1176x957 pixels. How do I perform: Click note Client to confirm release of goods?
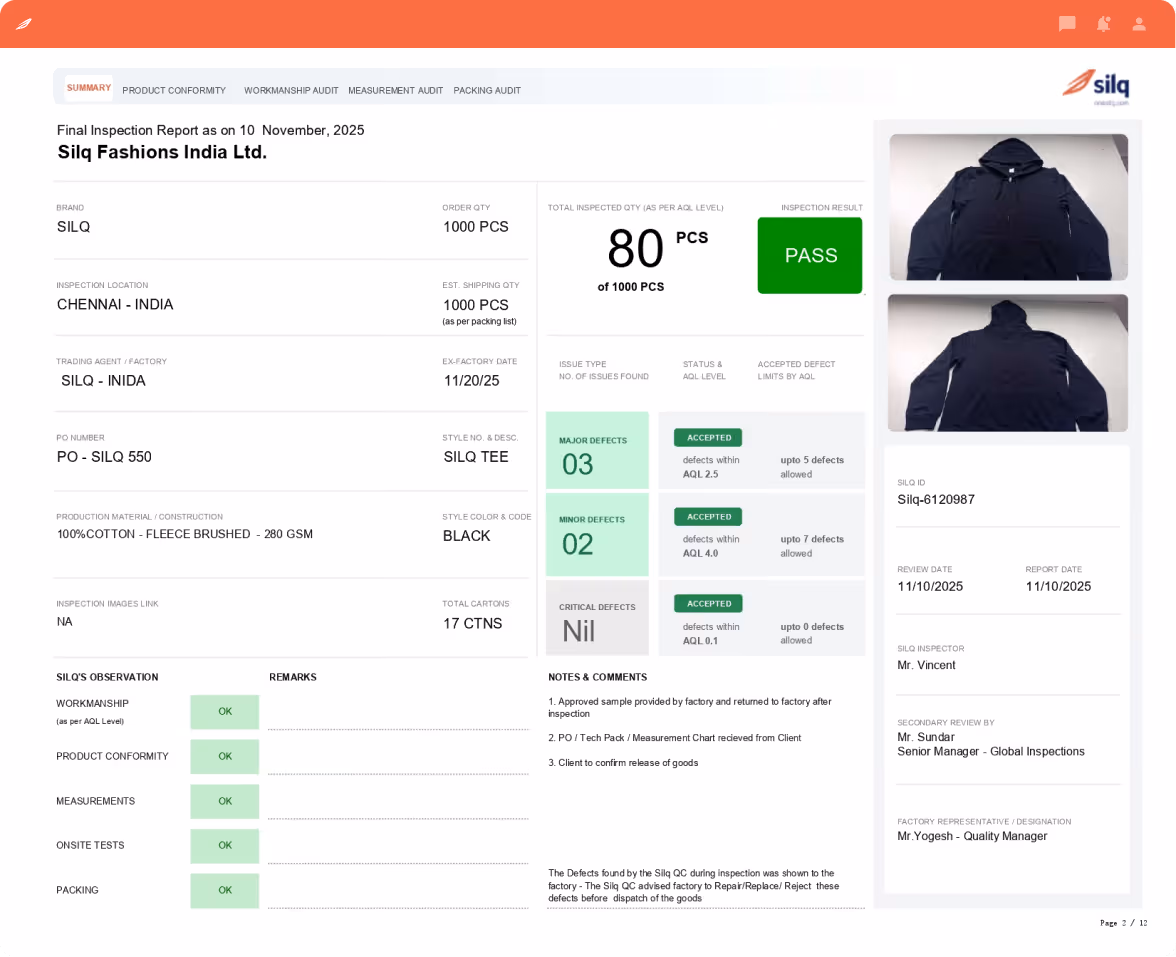tap(623, 763)
